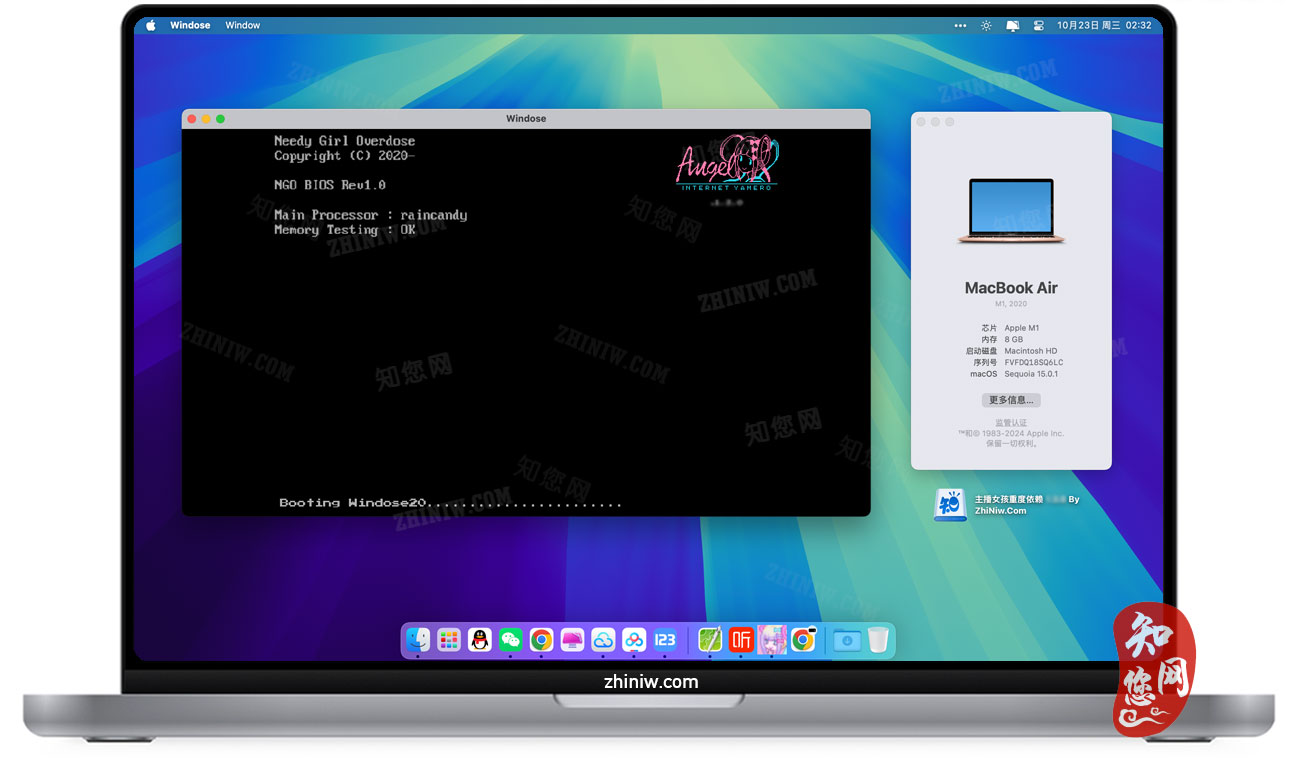This screenshot has height=779, width=1298.
Task: Click the three-dots menu bar item
Action: (x=961, y=25)
